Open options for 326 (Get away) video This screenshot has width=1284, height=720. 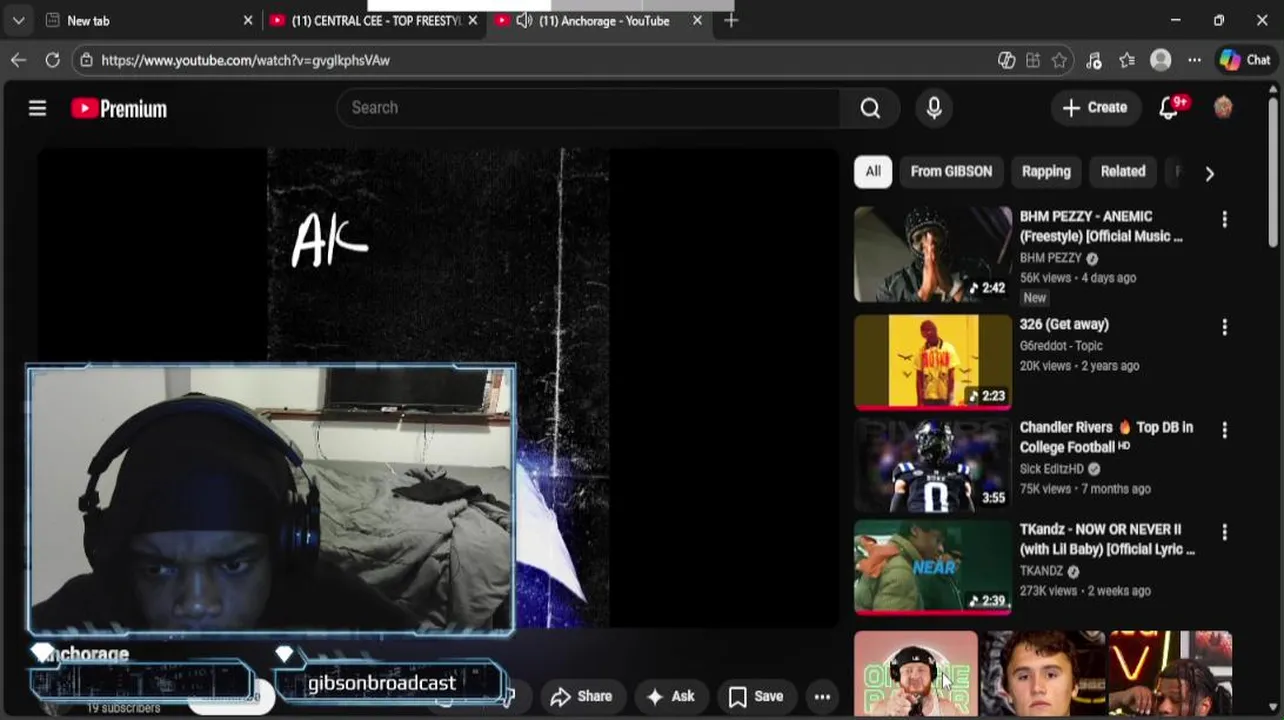(1224, 327)
